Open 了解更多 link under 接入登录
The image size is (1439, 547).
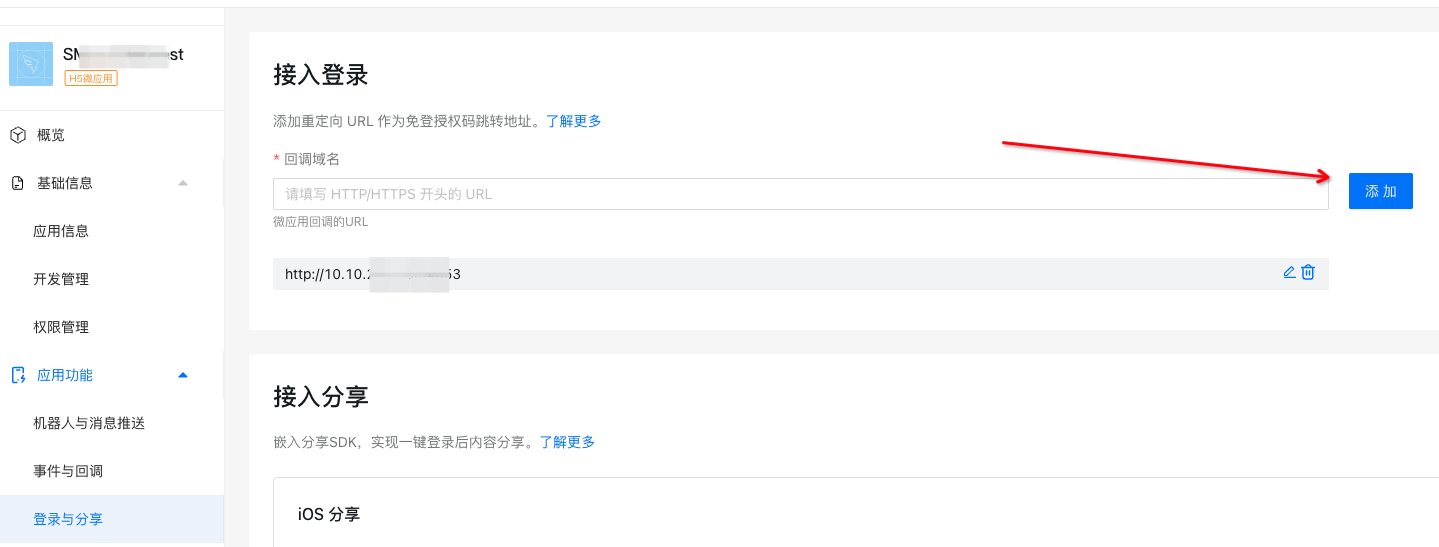[574, 121]
